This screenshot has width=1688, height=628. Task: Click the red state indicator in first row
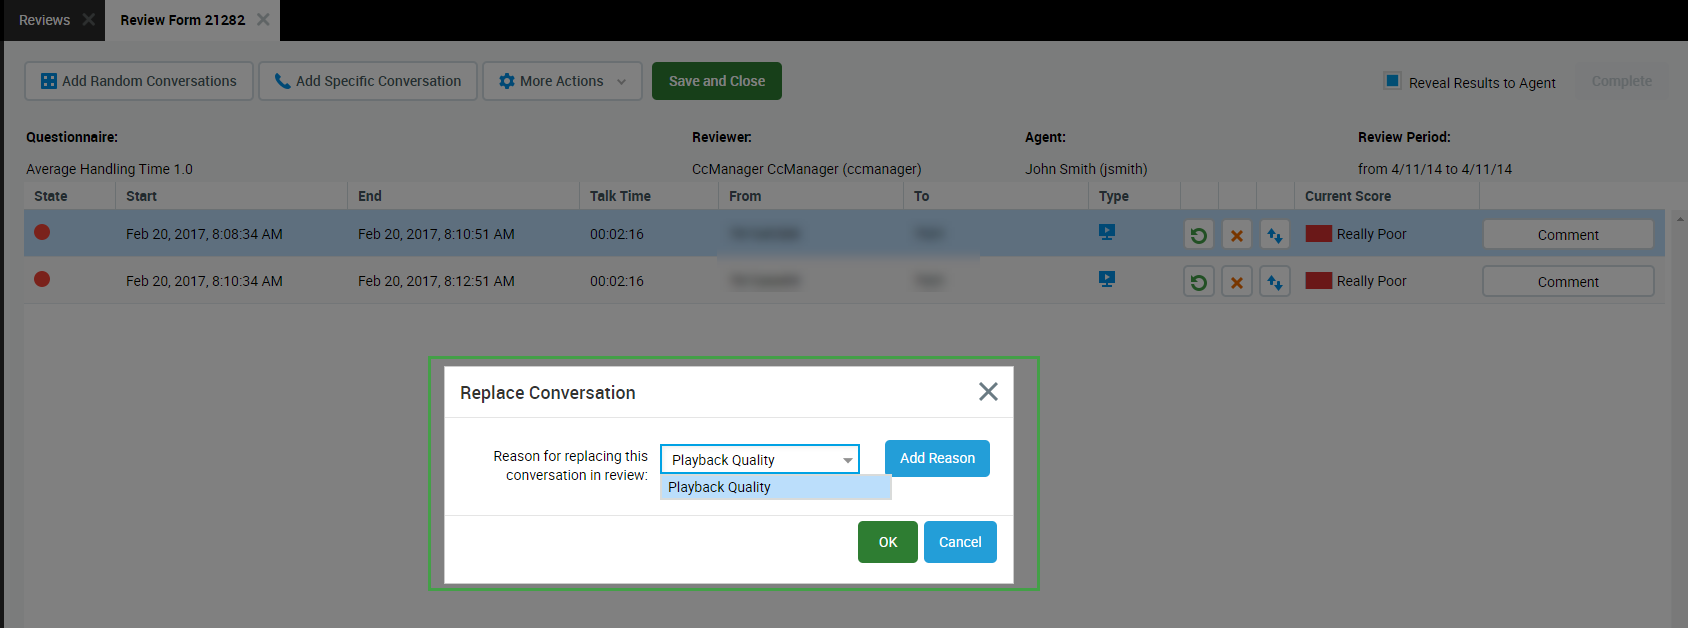click(42, 232)
